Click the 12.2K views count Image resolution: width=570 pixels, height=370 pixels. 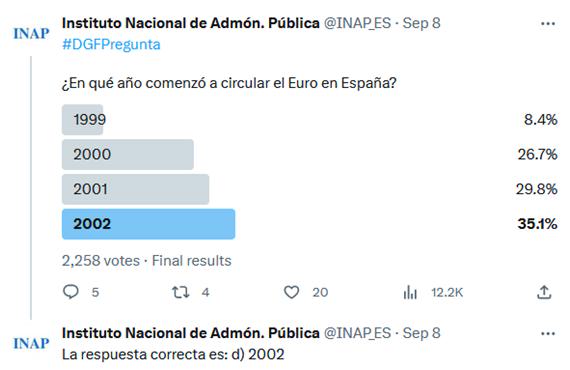click(x=447, y=292)
